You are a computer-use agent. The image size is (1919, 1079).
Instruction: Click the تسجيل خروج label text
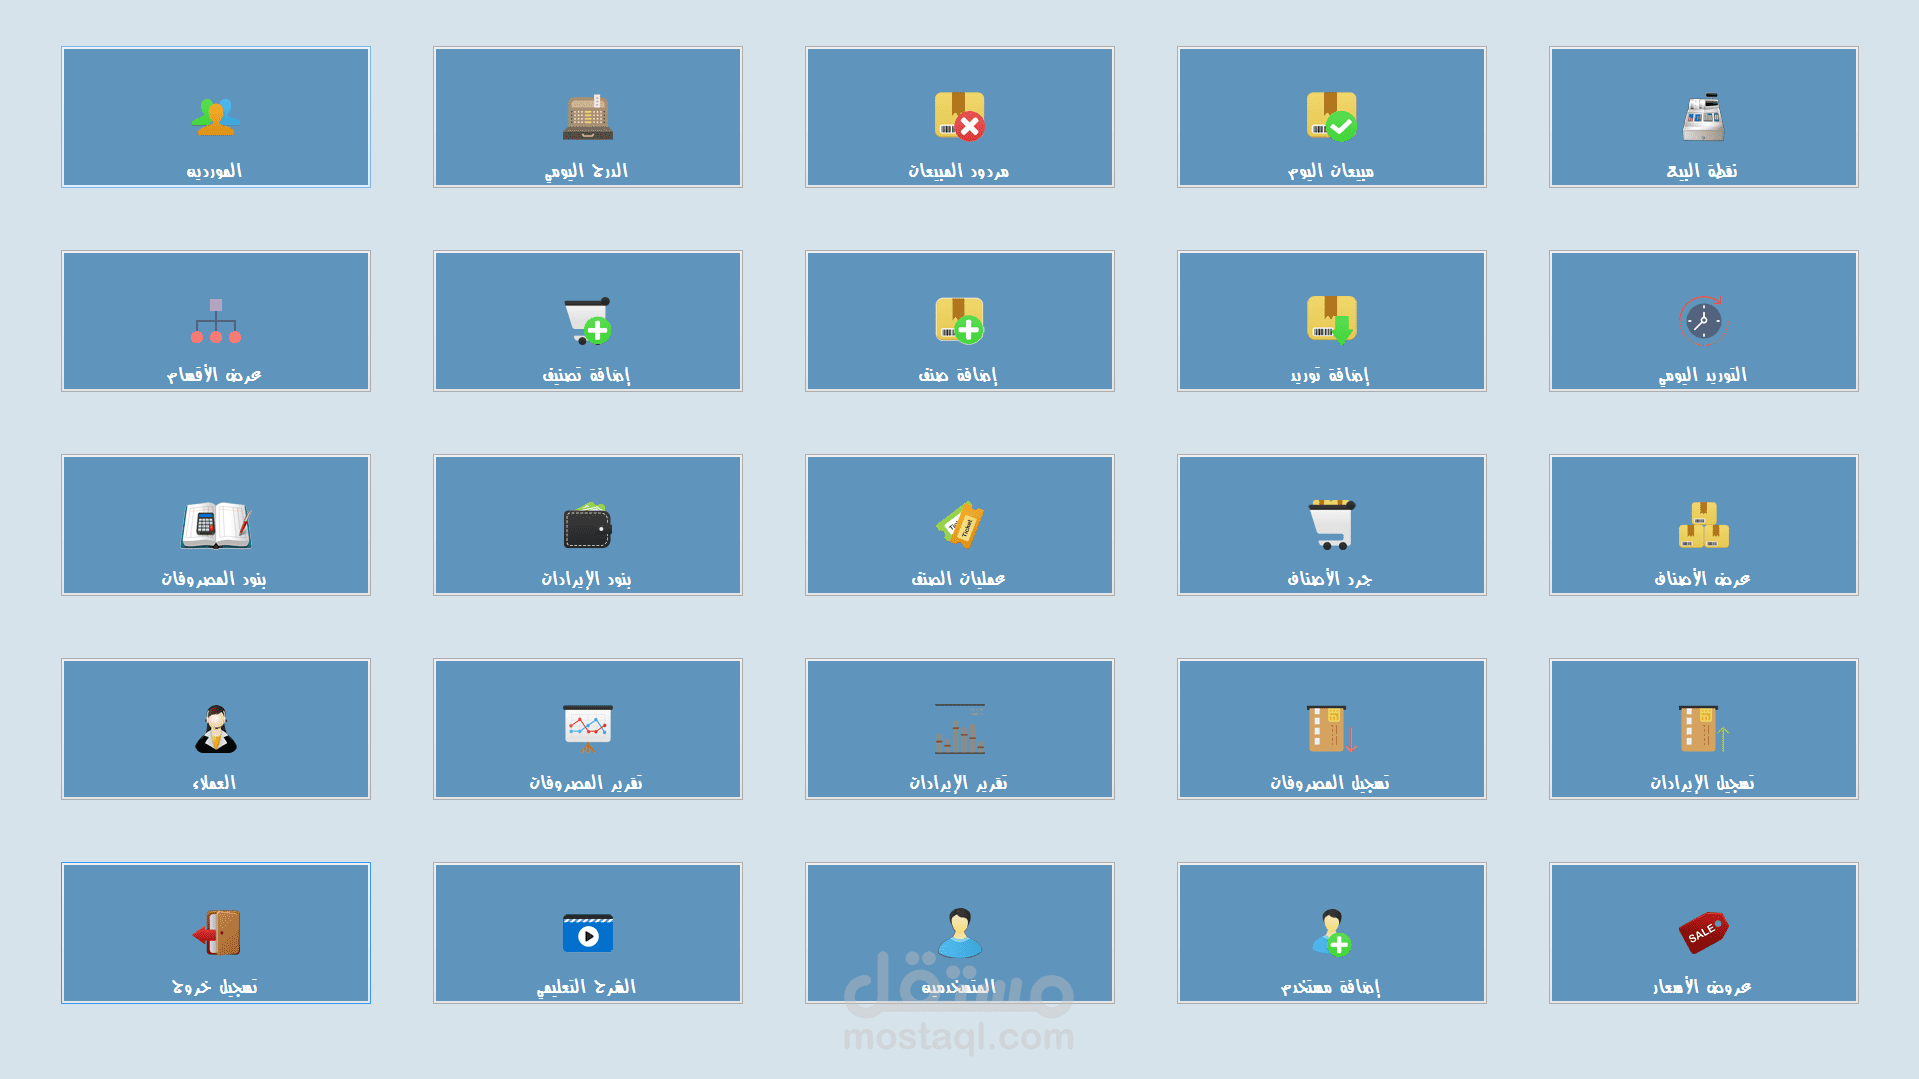(214, 987)
